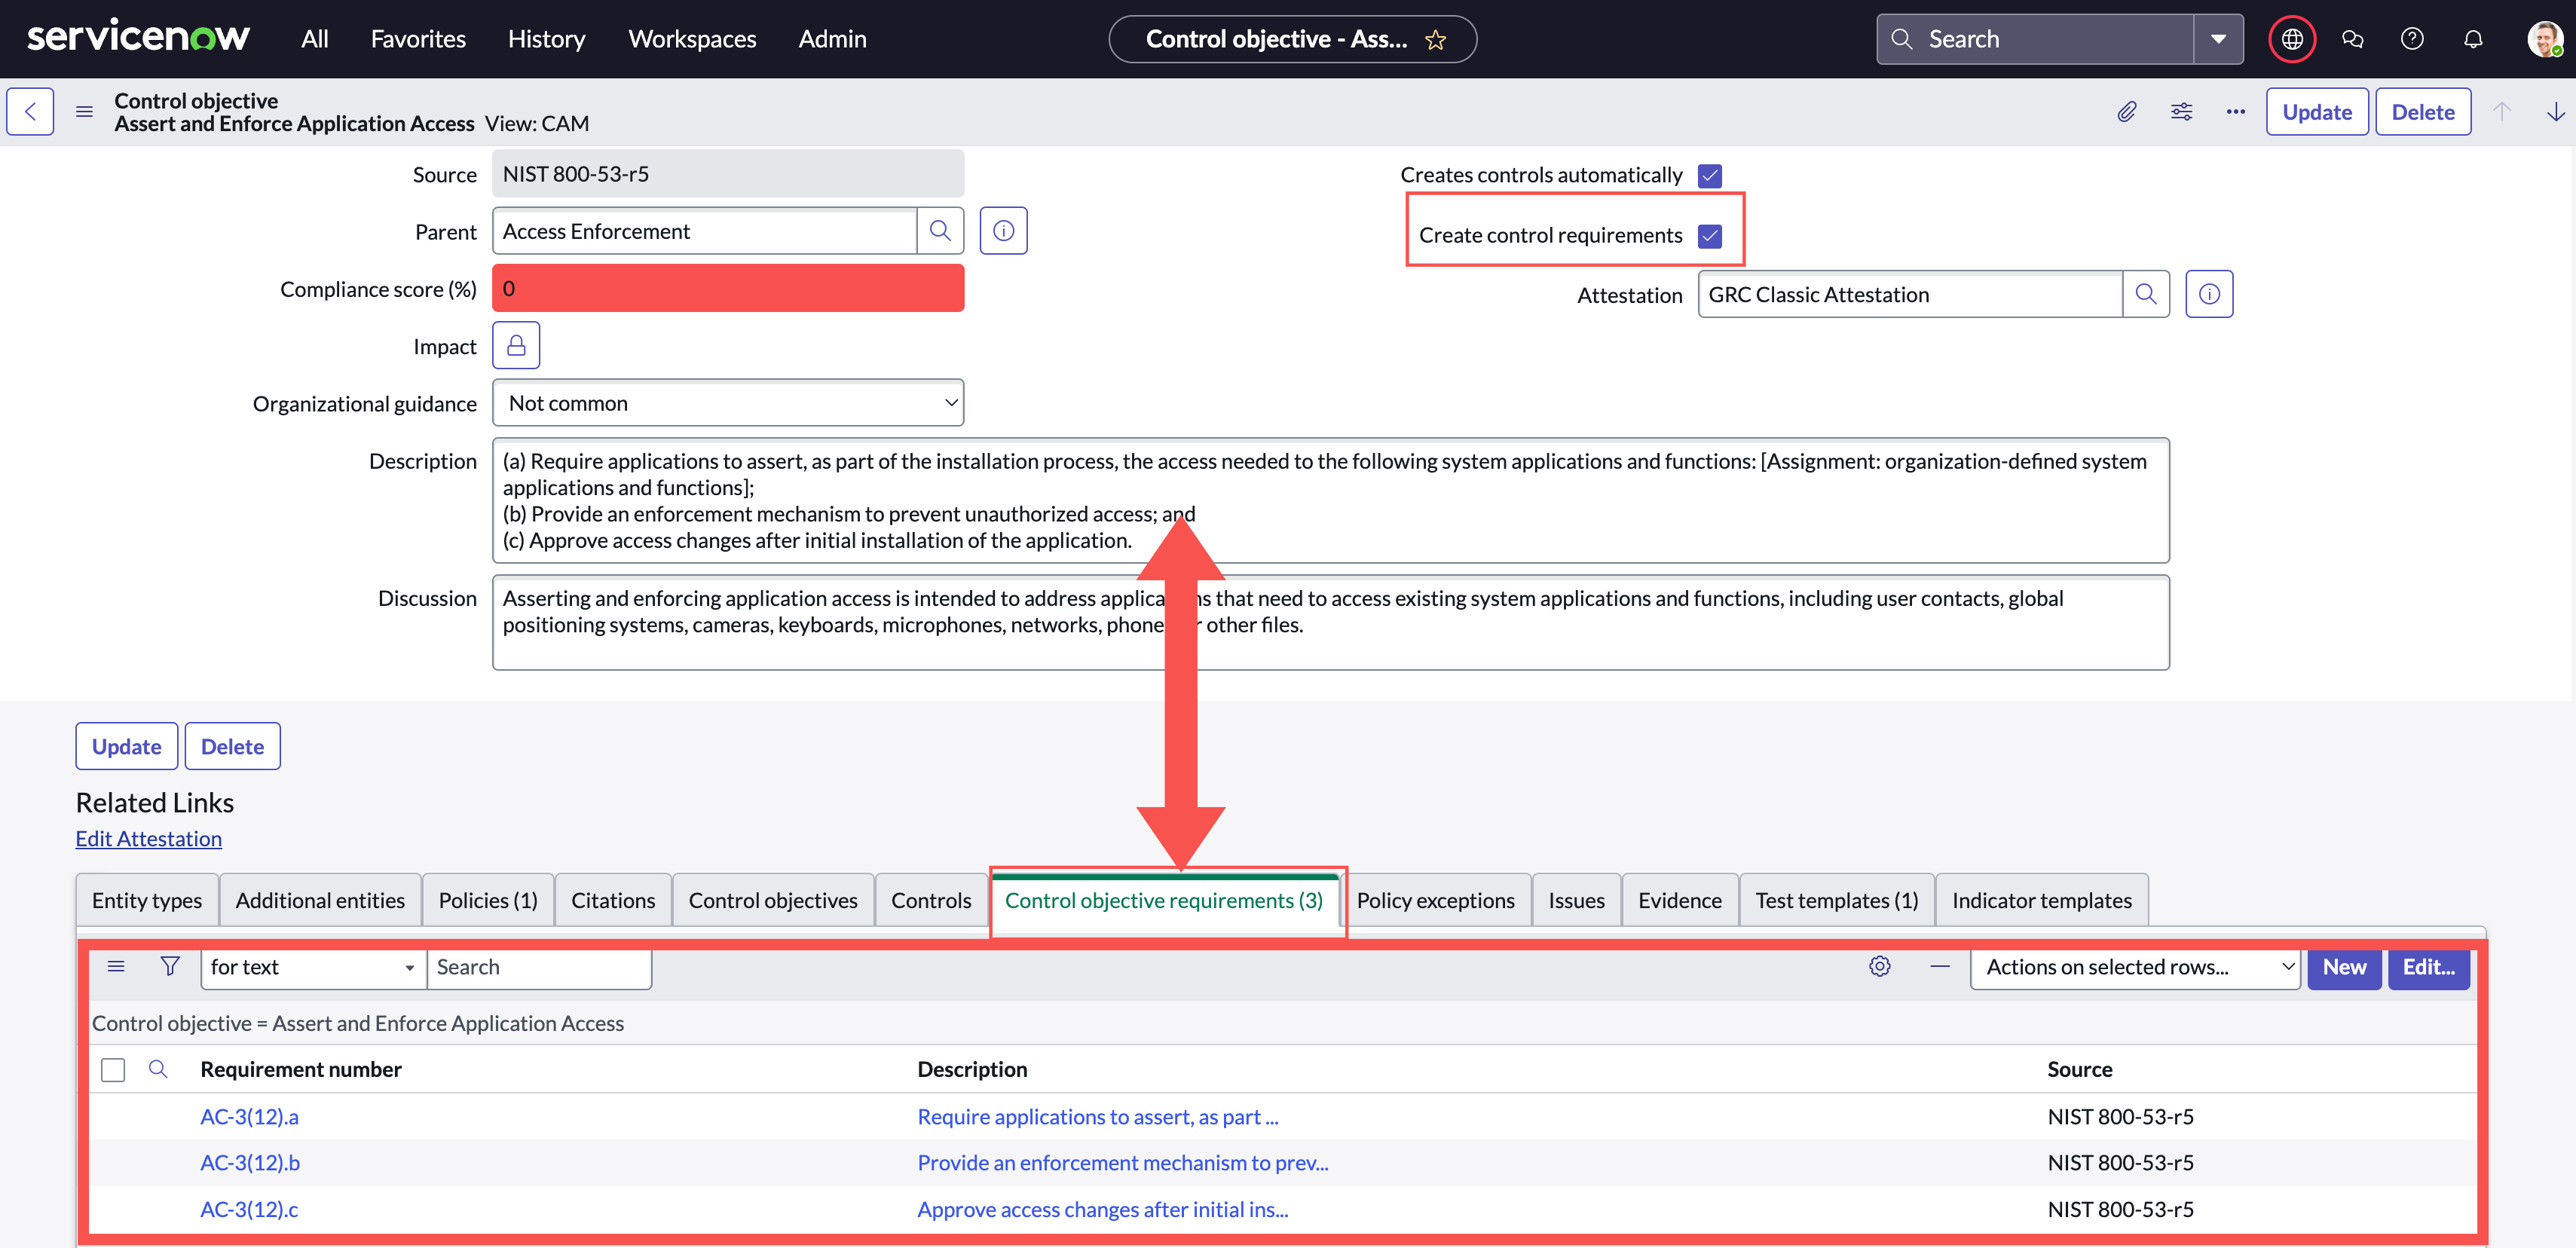Favorite this page with the star icon
The width and height of the screenshot is (2576, 1248).
[x=1436, y=40]
